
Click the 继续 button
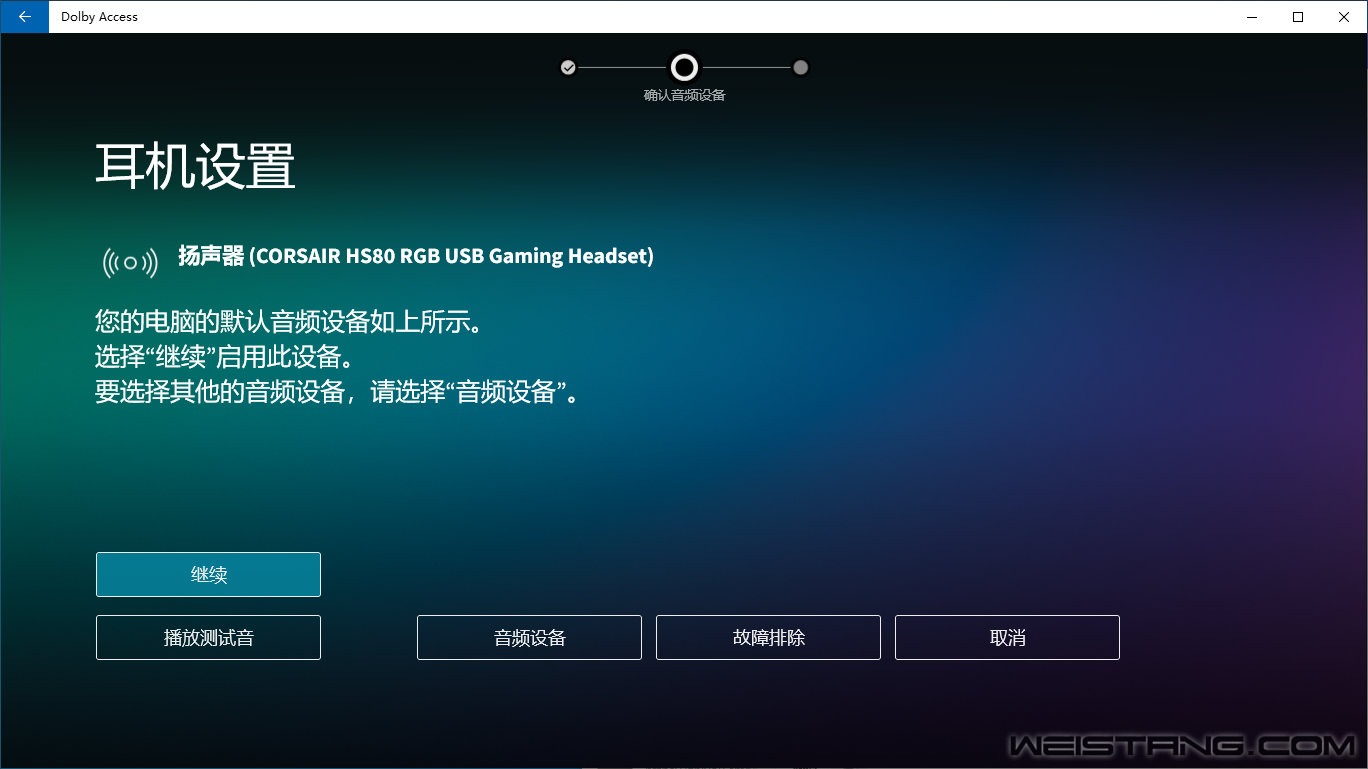tap(208, 575)
